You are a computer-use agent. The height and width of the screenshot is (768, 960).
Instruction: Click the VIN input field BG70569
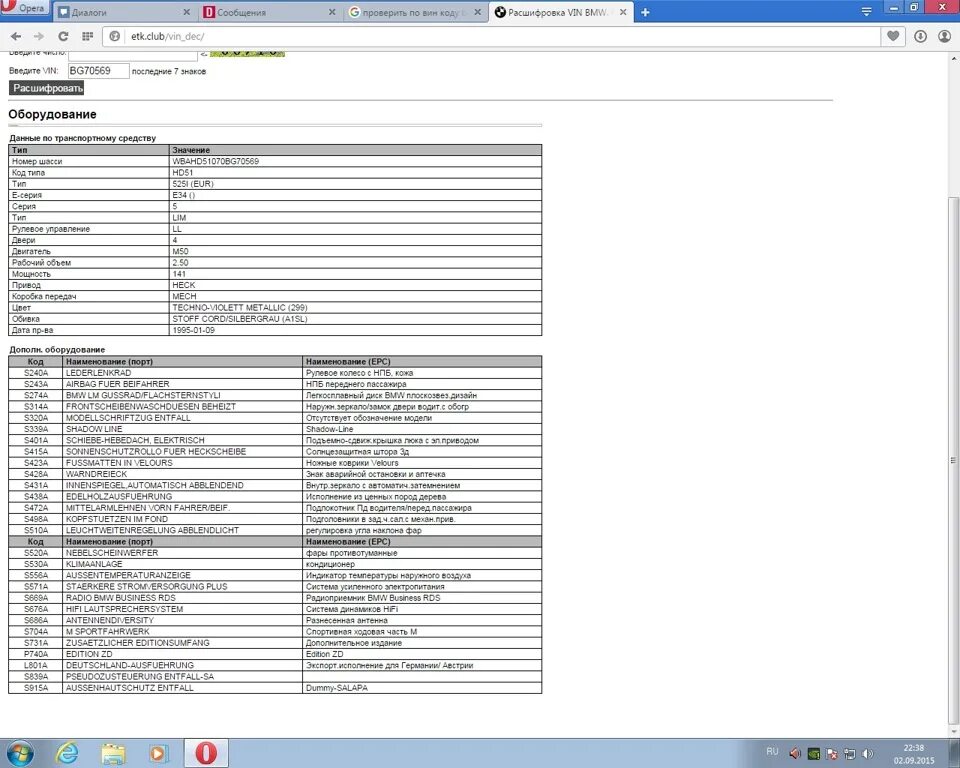point(99,71)
